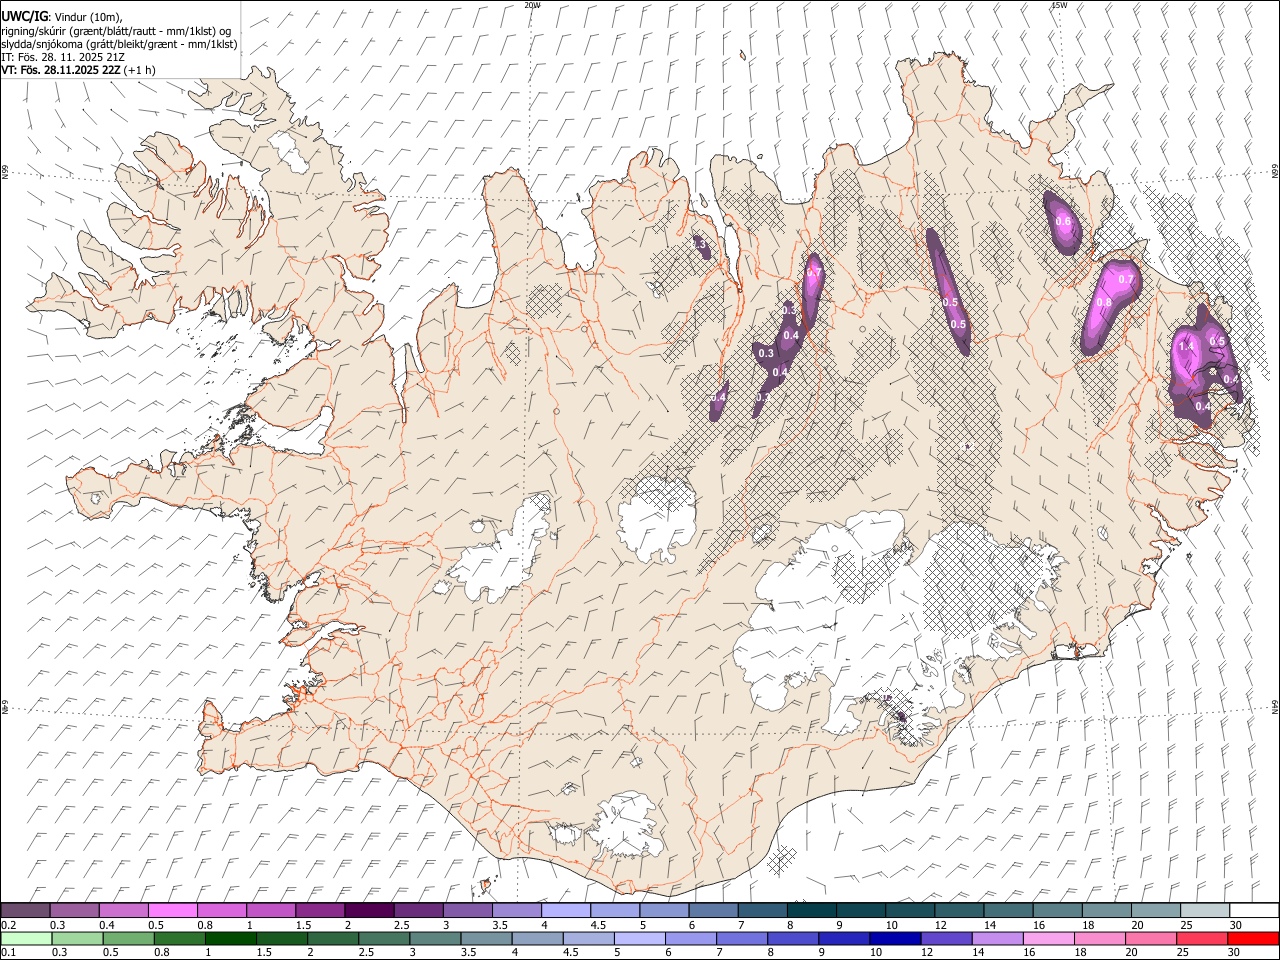Screen dimensions: 1280x960
Task: Click the 'IT: Fös. 28. 11. 2025 21Z' line
Action: [63, 57]
